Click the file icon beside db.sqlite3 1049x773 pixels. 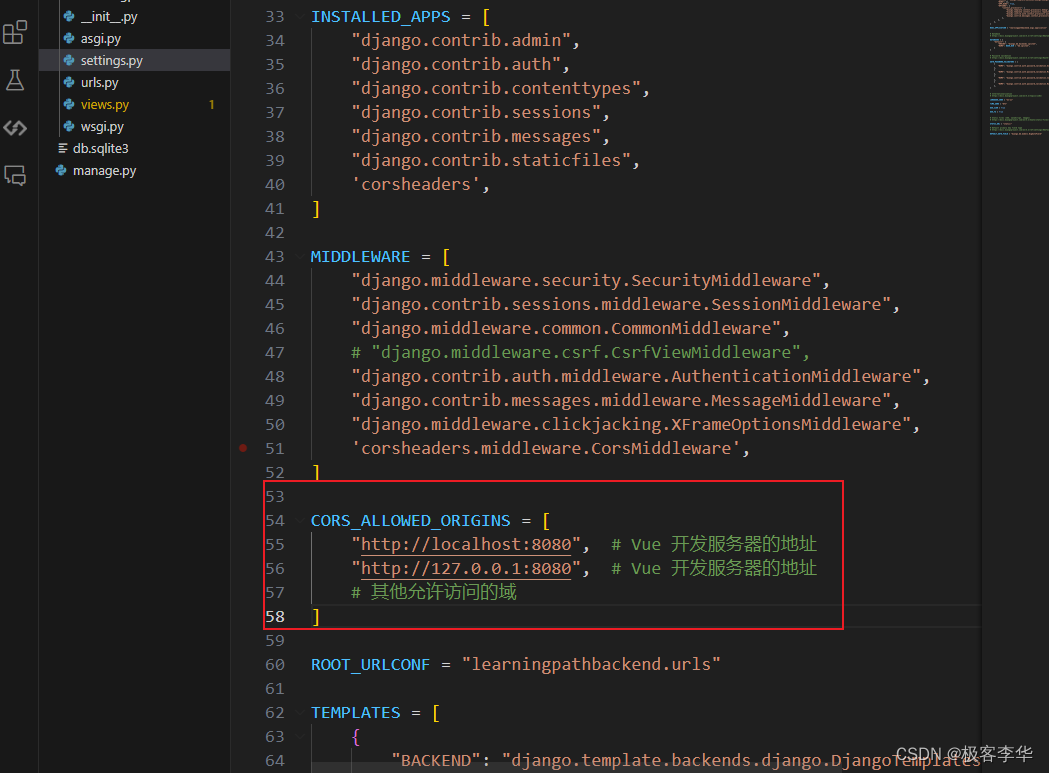pyautogui.click(x=62, y=149)
